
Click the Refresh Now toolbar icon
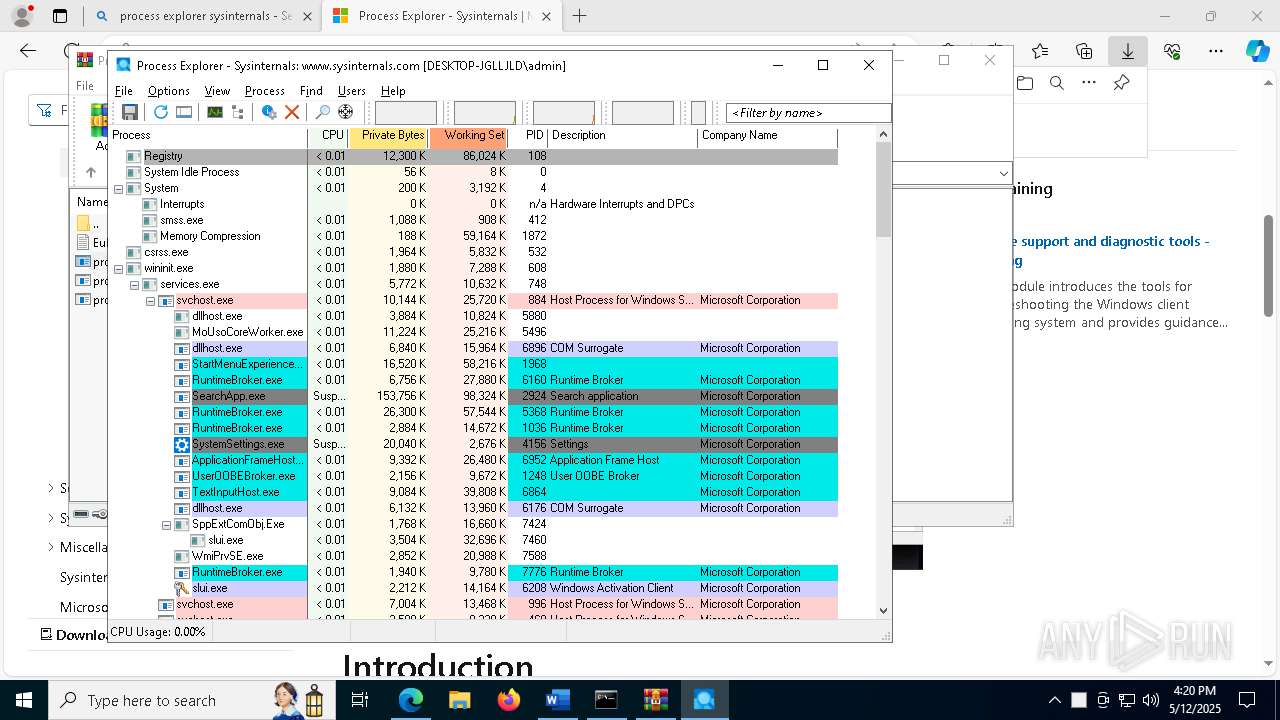coord(160,112)
